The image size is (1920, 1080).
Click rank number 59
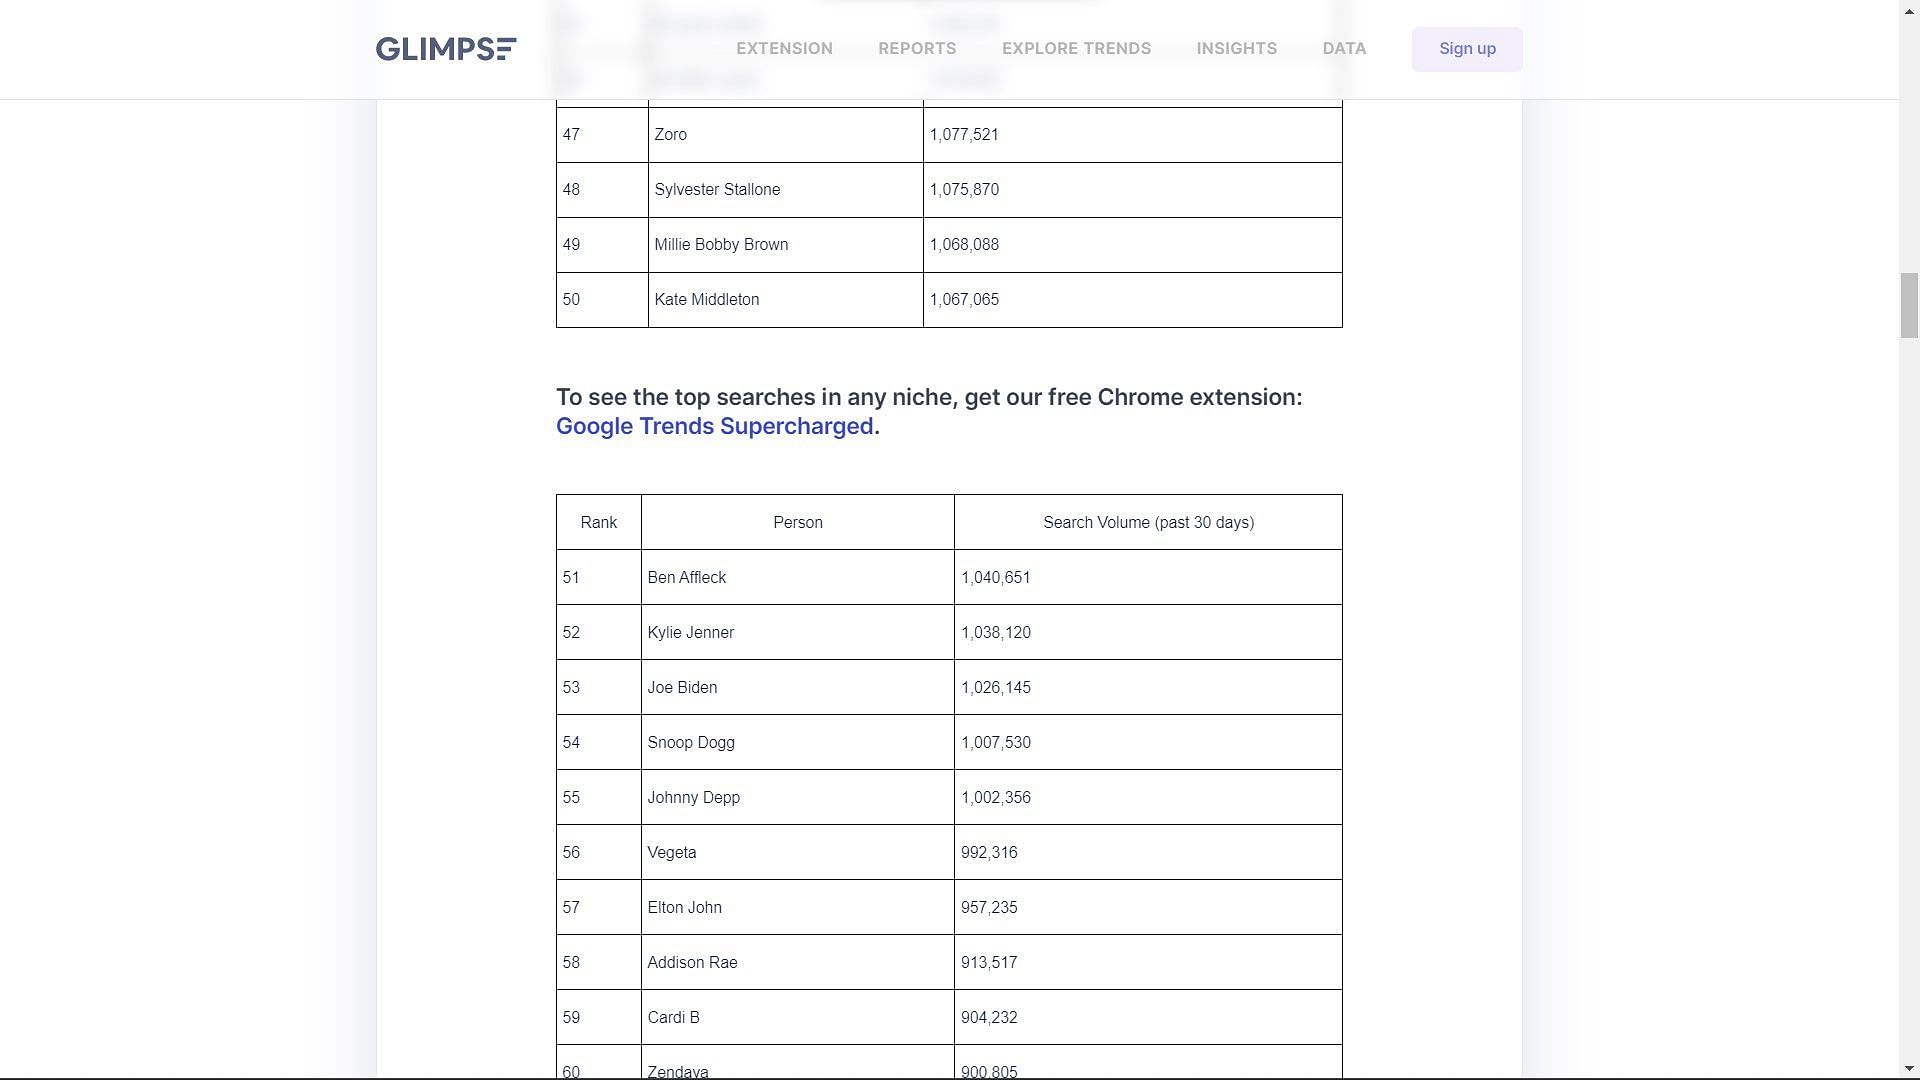(x=571, y=1017)
